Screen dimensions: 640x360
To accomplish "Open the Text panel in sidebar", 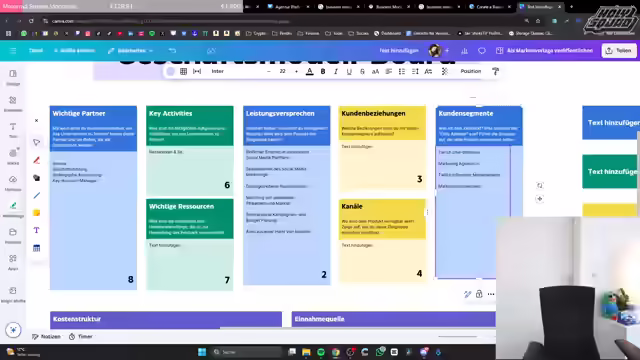I will click(x=13, y=130).
